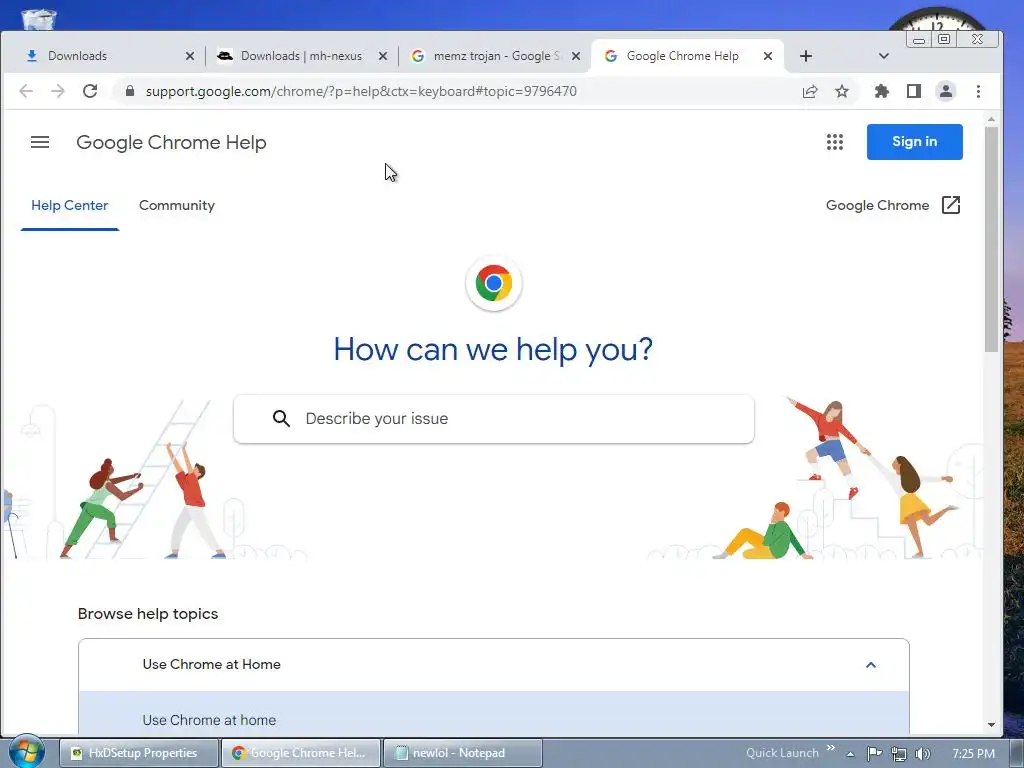
Task: Open the Chrome profile avatar
Action: (946, 91)
